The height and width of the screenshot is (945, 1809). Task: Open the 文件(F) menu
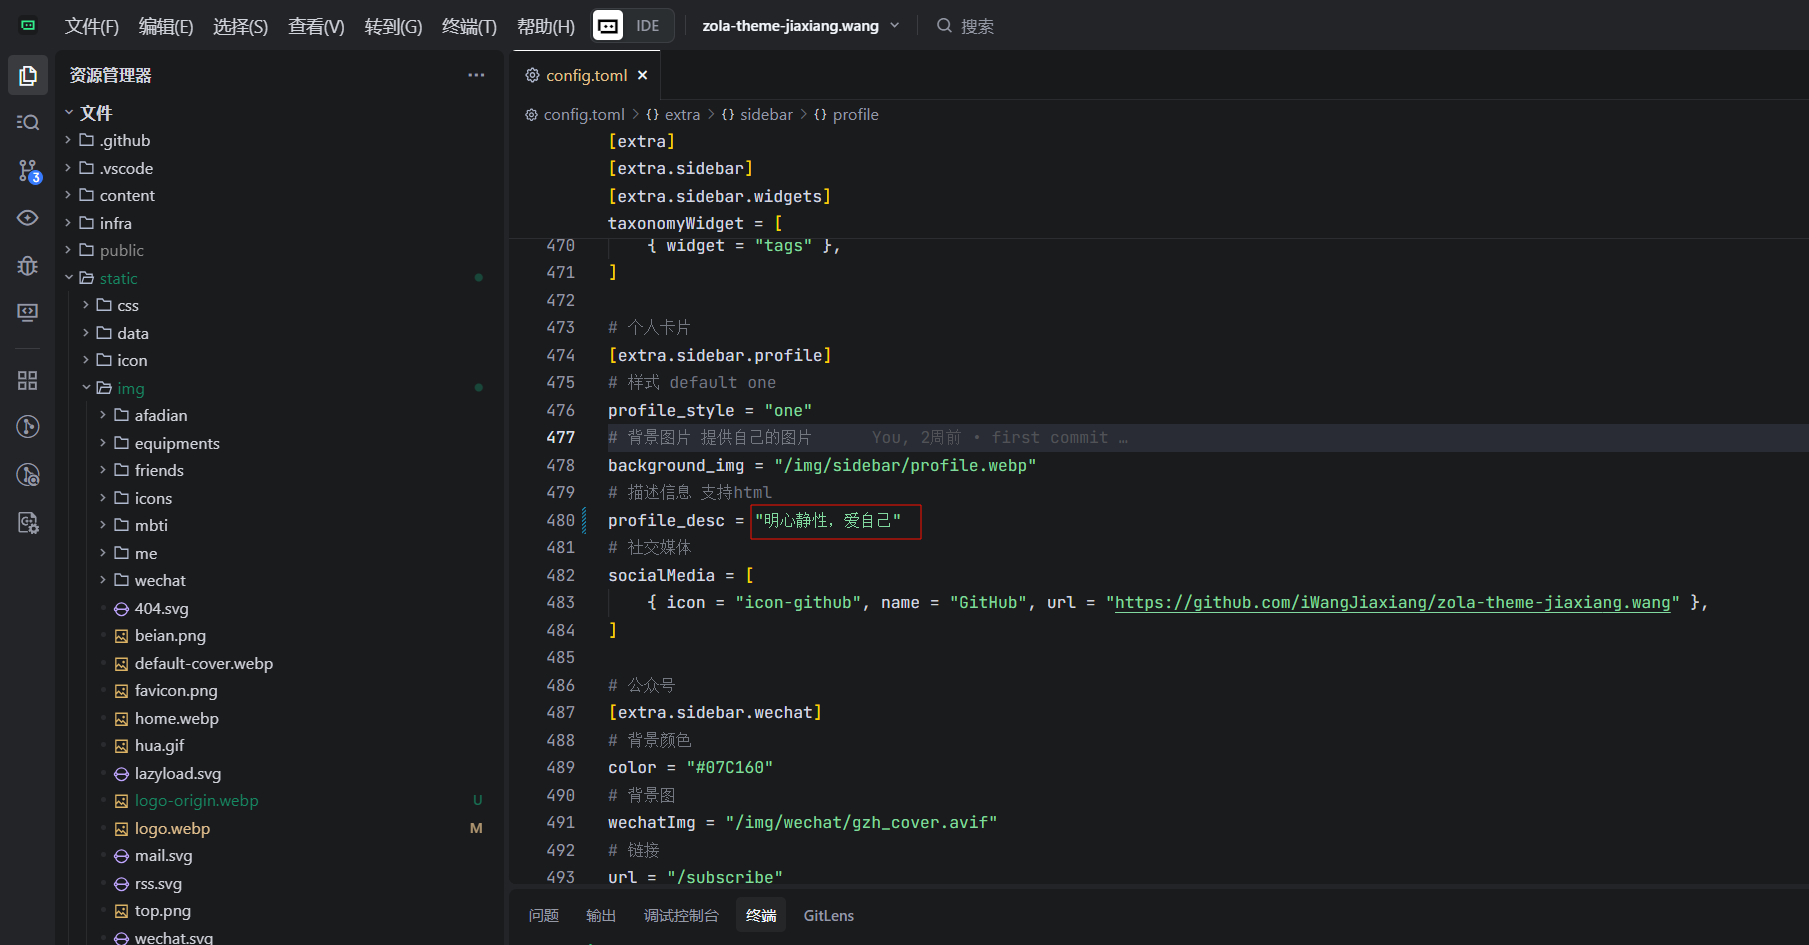pyautogui.click(x=92, y=26)
